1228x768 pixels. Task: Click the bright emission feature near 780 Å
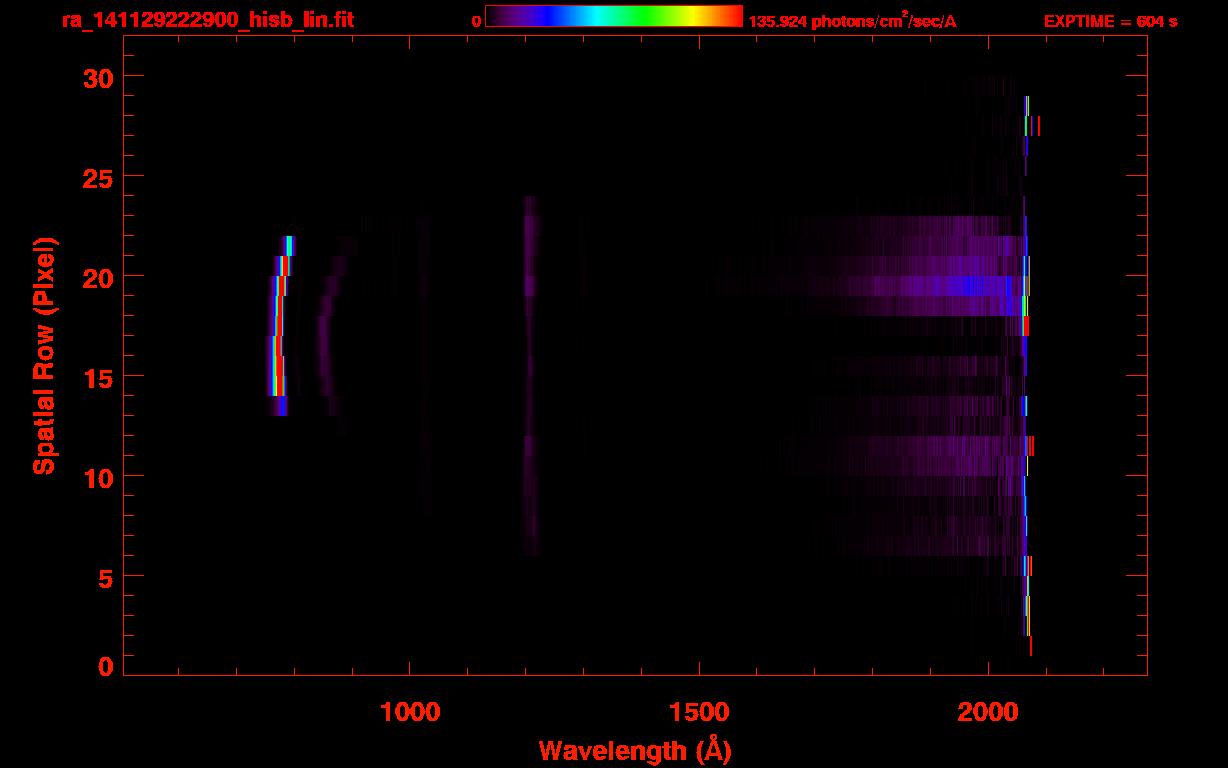[x=279, y=326]
